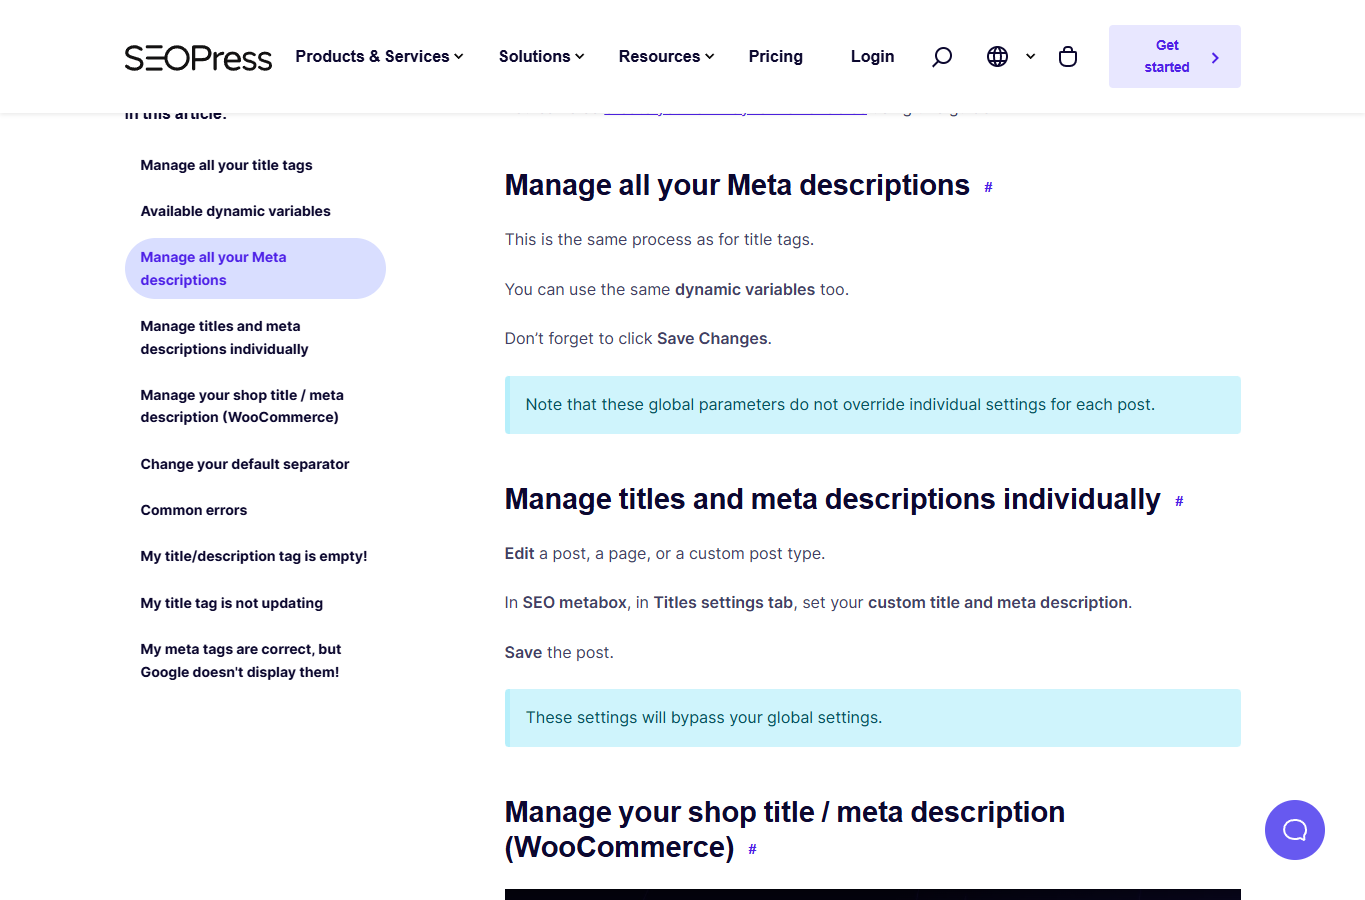Click anchor hash beside Manage all your Meta descriptions heading
Screen dimensions: 1365x900
[988, 187]
